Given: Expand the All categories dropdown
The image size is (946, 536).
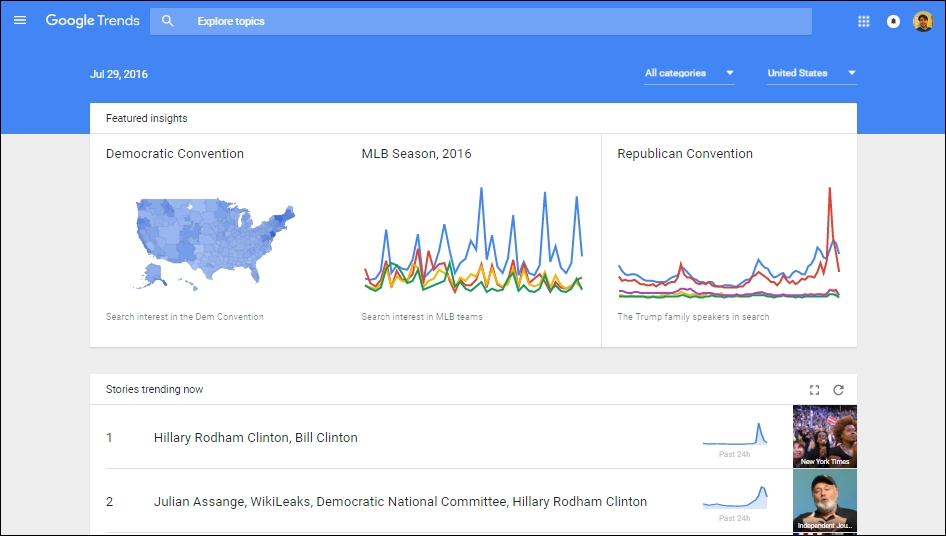Looking at the screenshot, I should (689, 73).
